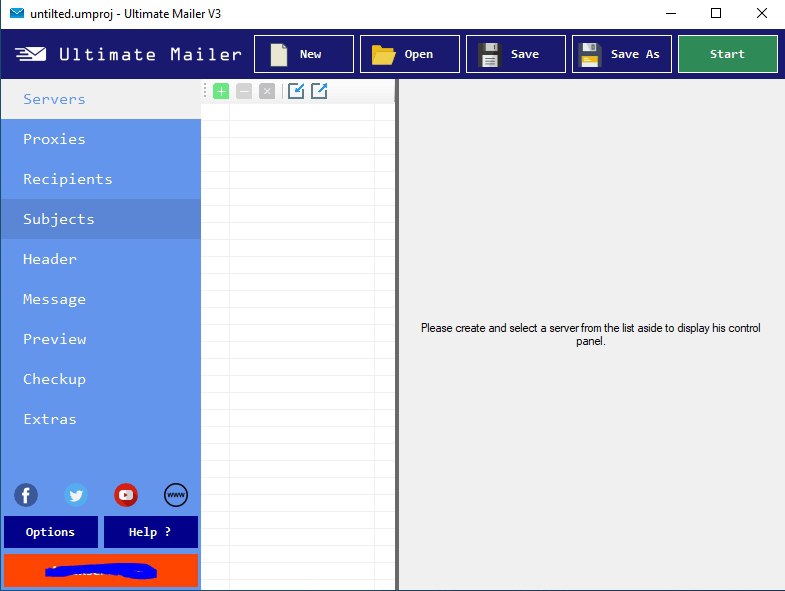
Task: Open Help ? button
Action: (x=151, y=532)
